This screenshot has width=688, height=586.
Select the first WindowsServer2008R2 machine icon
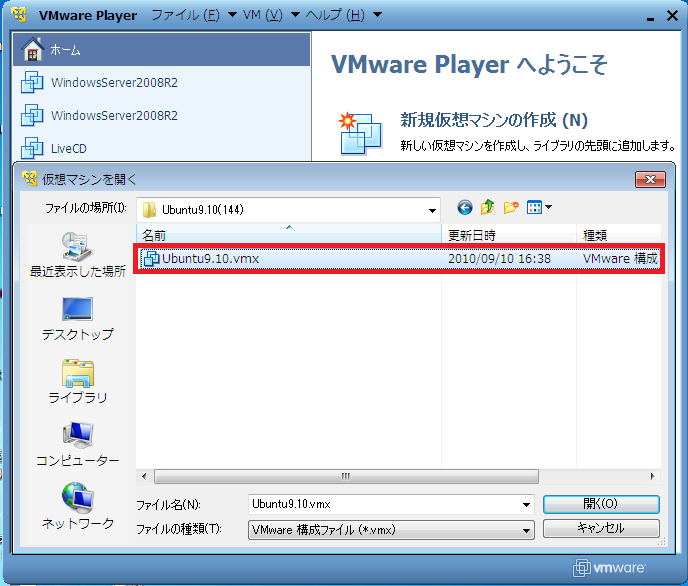[32, 82]
